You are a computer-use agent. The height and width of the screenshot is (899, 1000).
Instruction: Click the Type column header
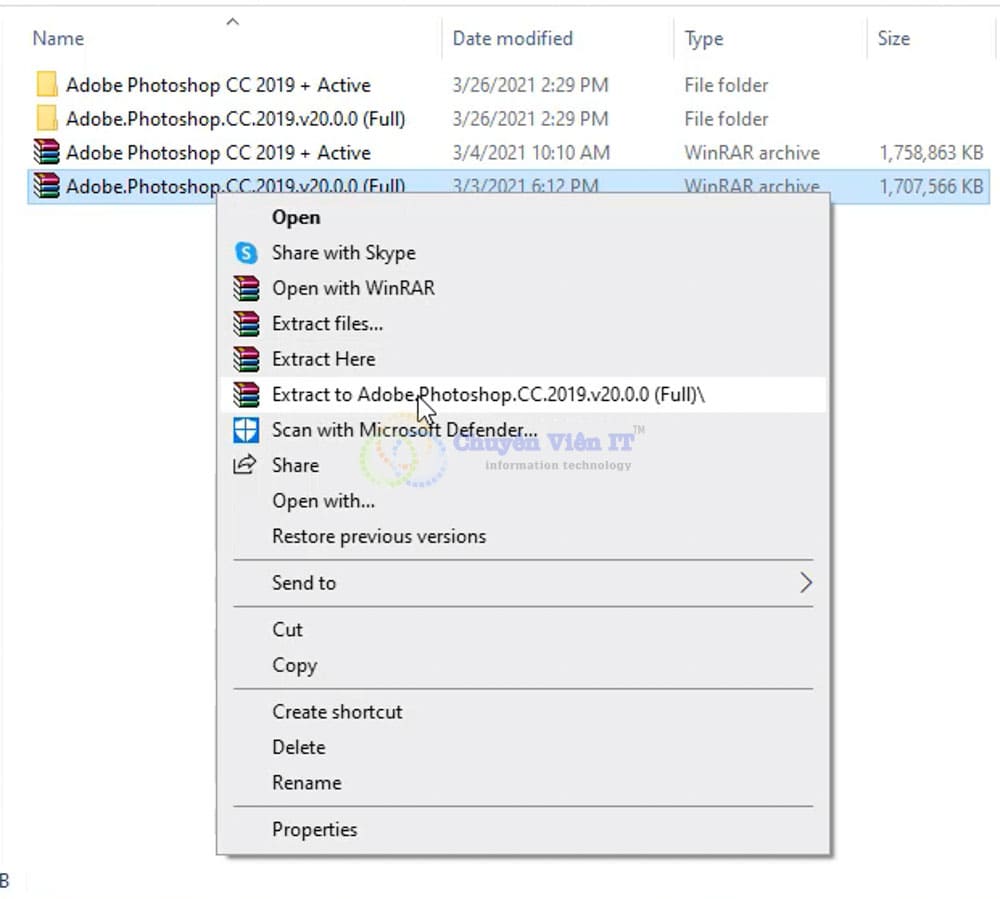pyautogui.click(x=703, y=39)
